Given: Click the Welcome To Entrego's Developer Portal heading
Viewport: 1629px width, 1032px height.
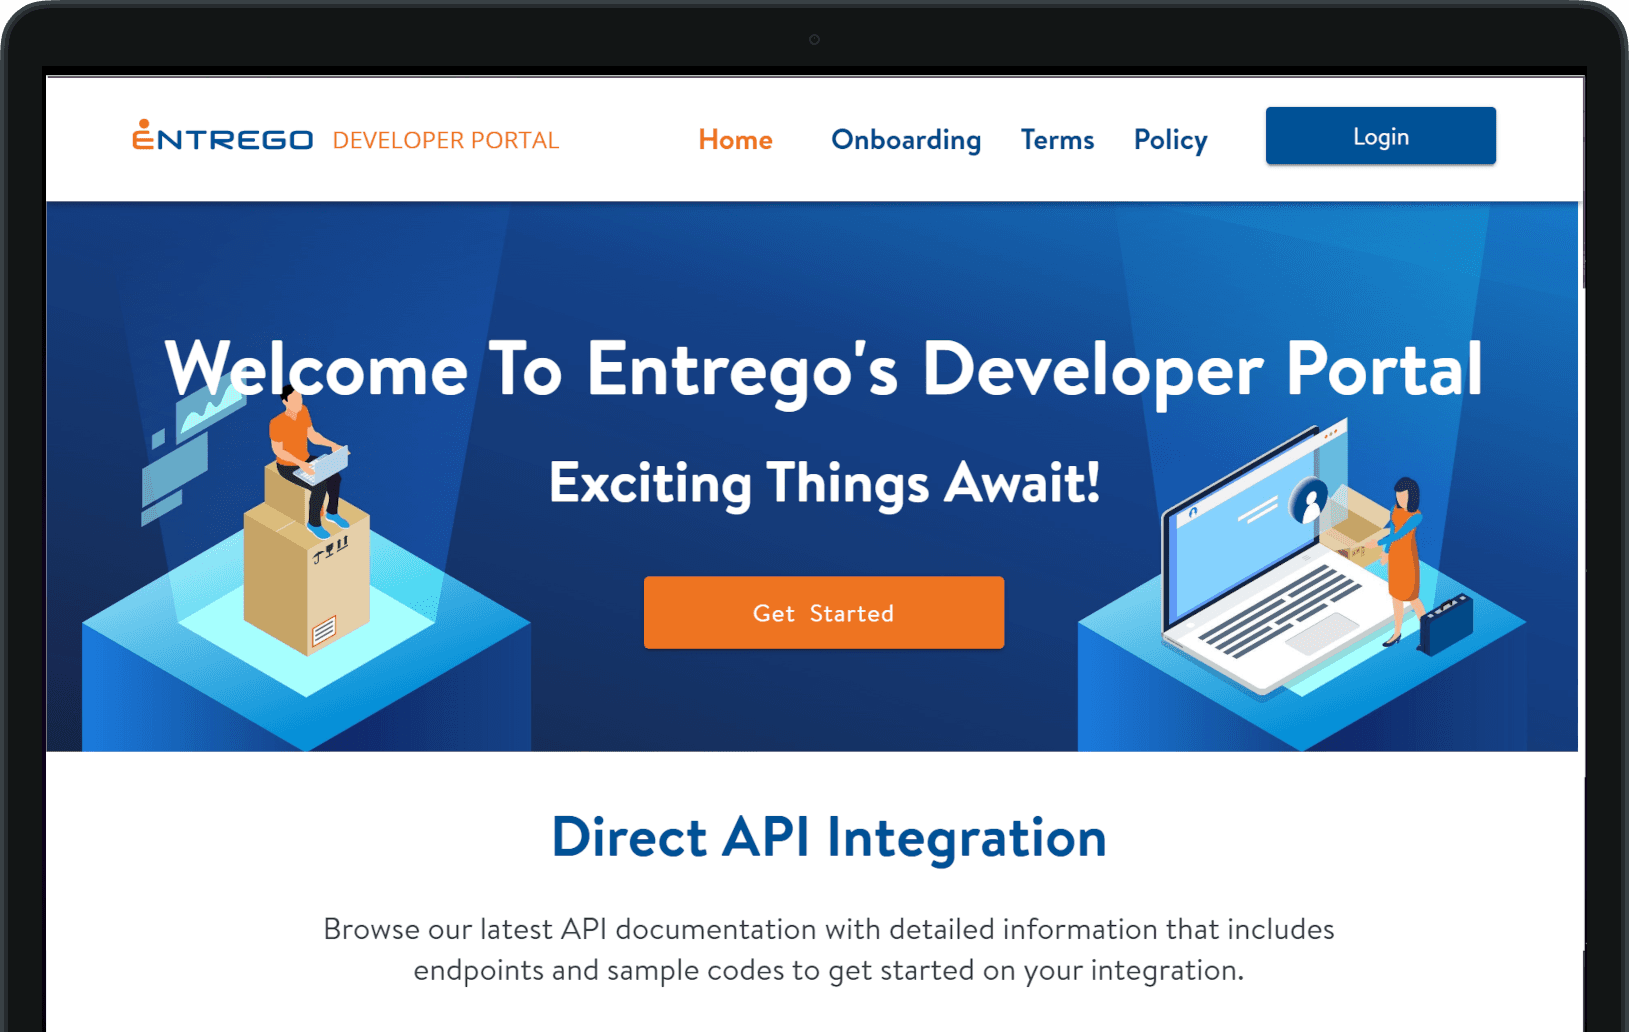Looking at the screenshot, I should click(x=823, y=370).
